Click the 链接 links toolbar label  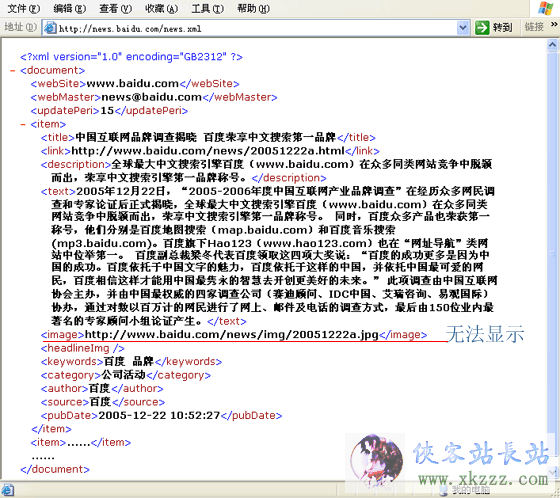[x=534, y=27]
